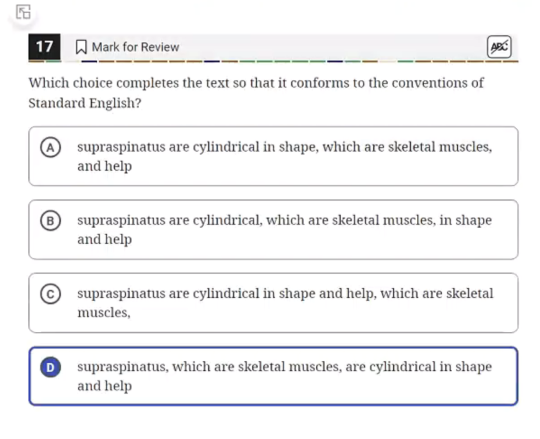Select the circled letter C
Viewport: 540px width, 439px height.
[51, 294]
